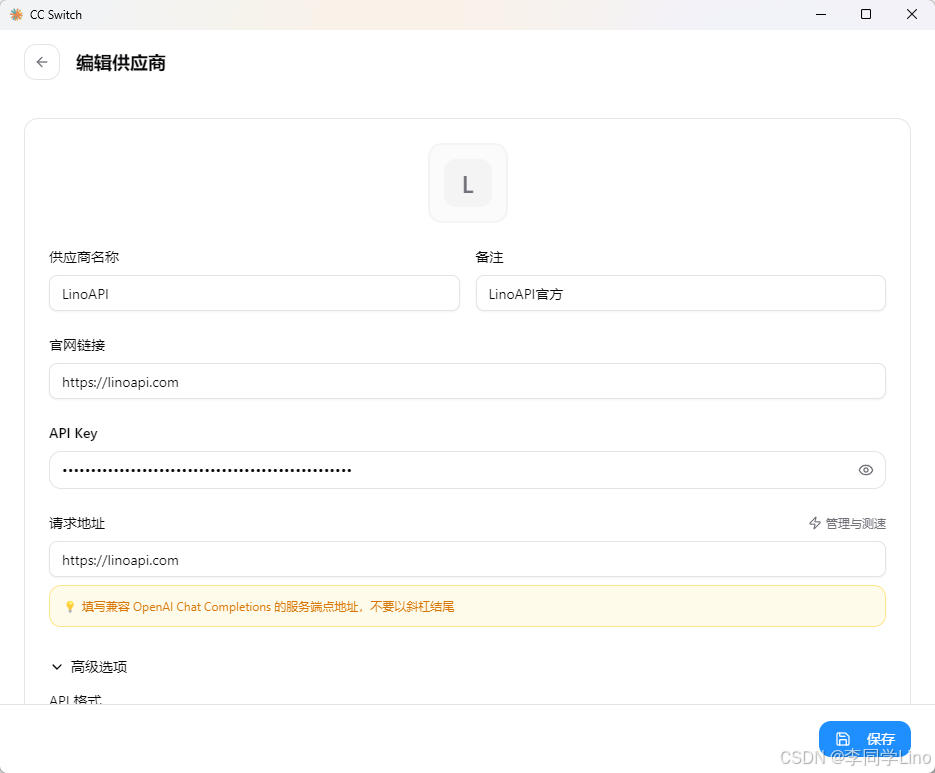Click the 请求地址 label
The height and width of the screenshot is (773, 935).
click(78, 523)
